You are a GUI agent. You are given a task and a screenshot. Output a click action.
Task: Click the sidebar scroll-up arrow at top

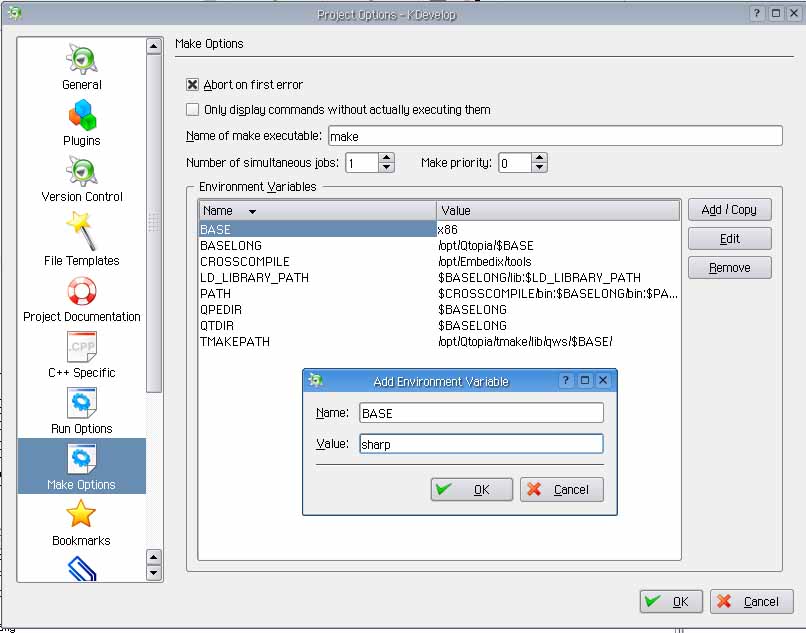[154, 46]
